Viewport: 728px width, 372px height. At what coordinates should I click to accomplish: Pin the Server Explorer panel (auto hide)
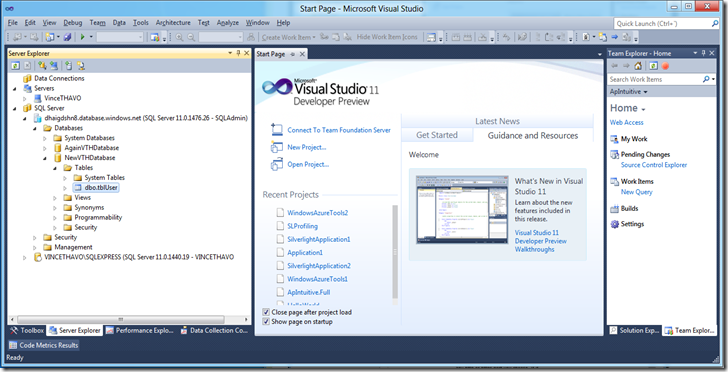[238, 53]
